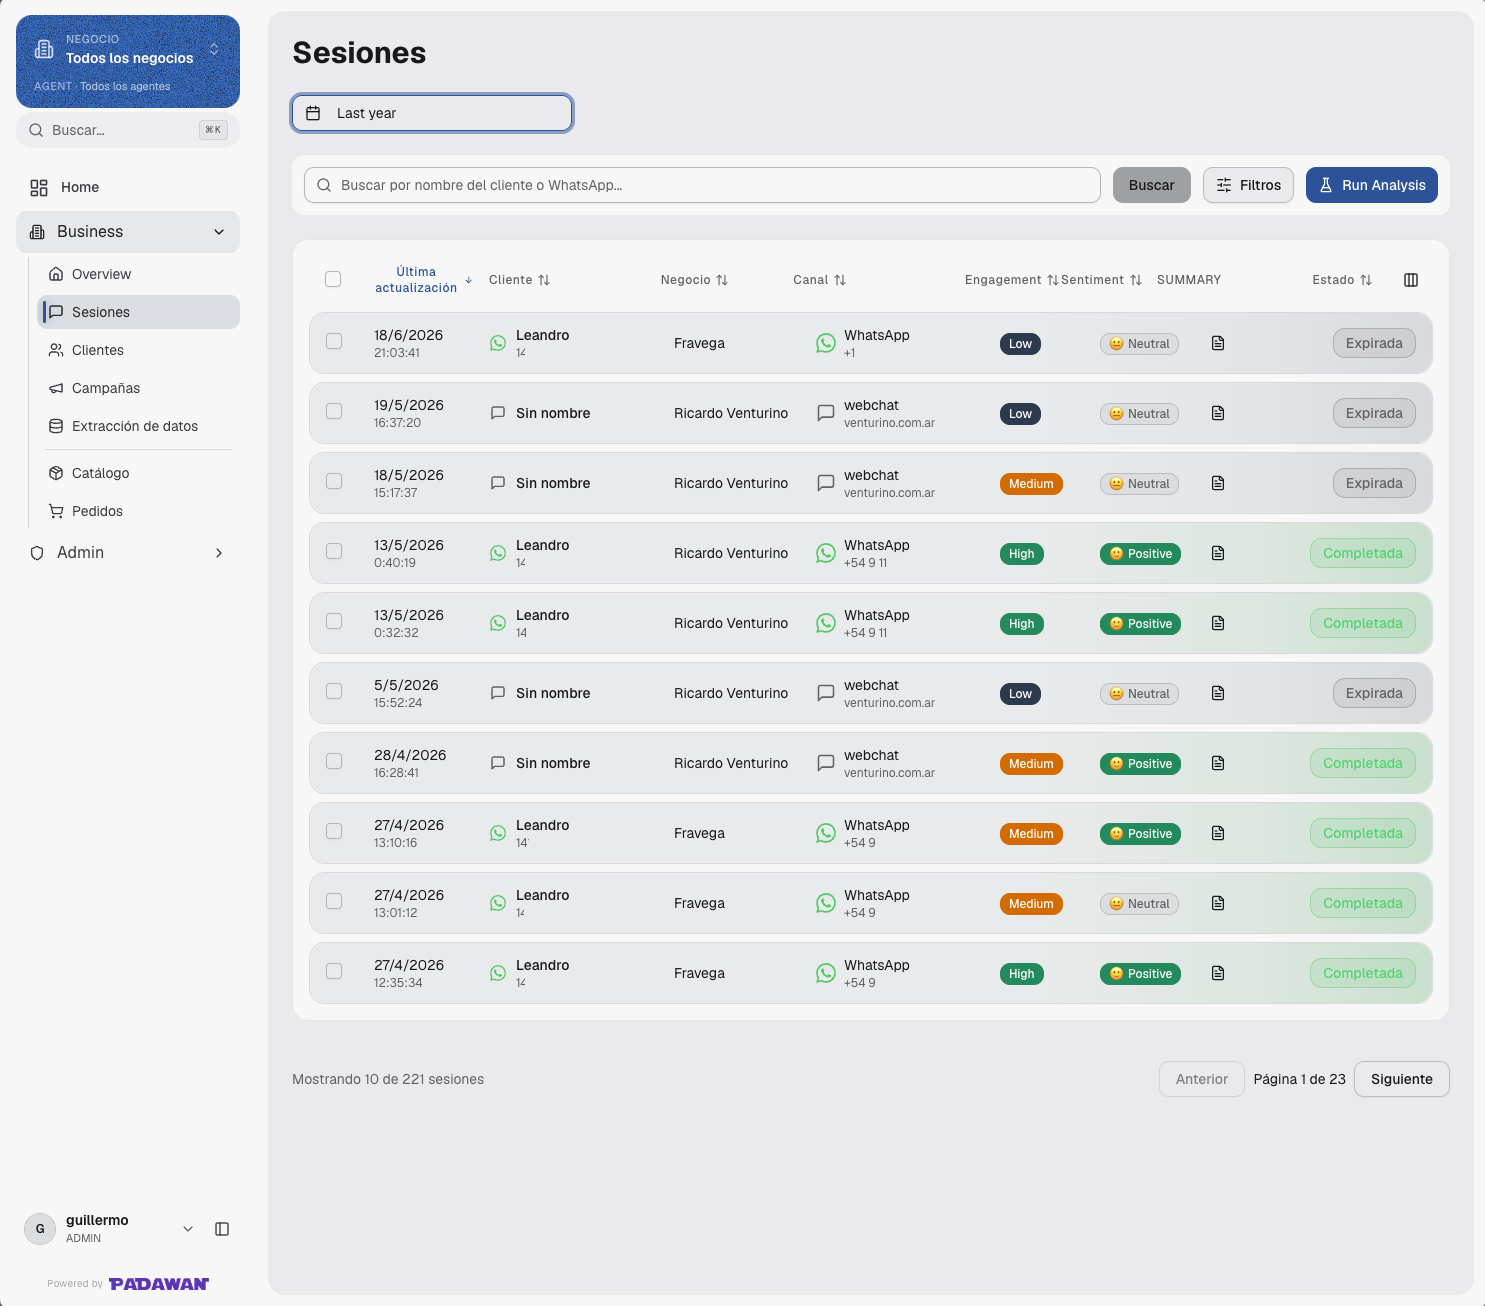
Task: Click the calendar icon in date filter
Action: (313, 113)
